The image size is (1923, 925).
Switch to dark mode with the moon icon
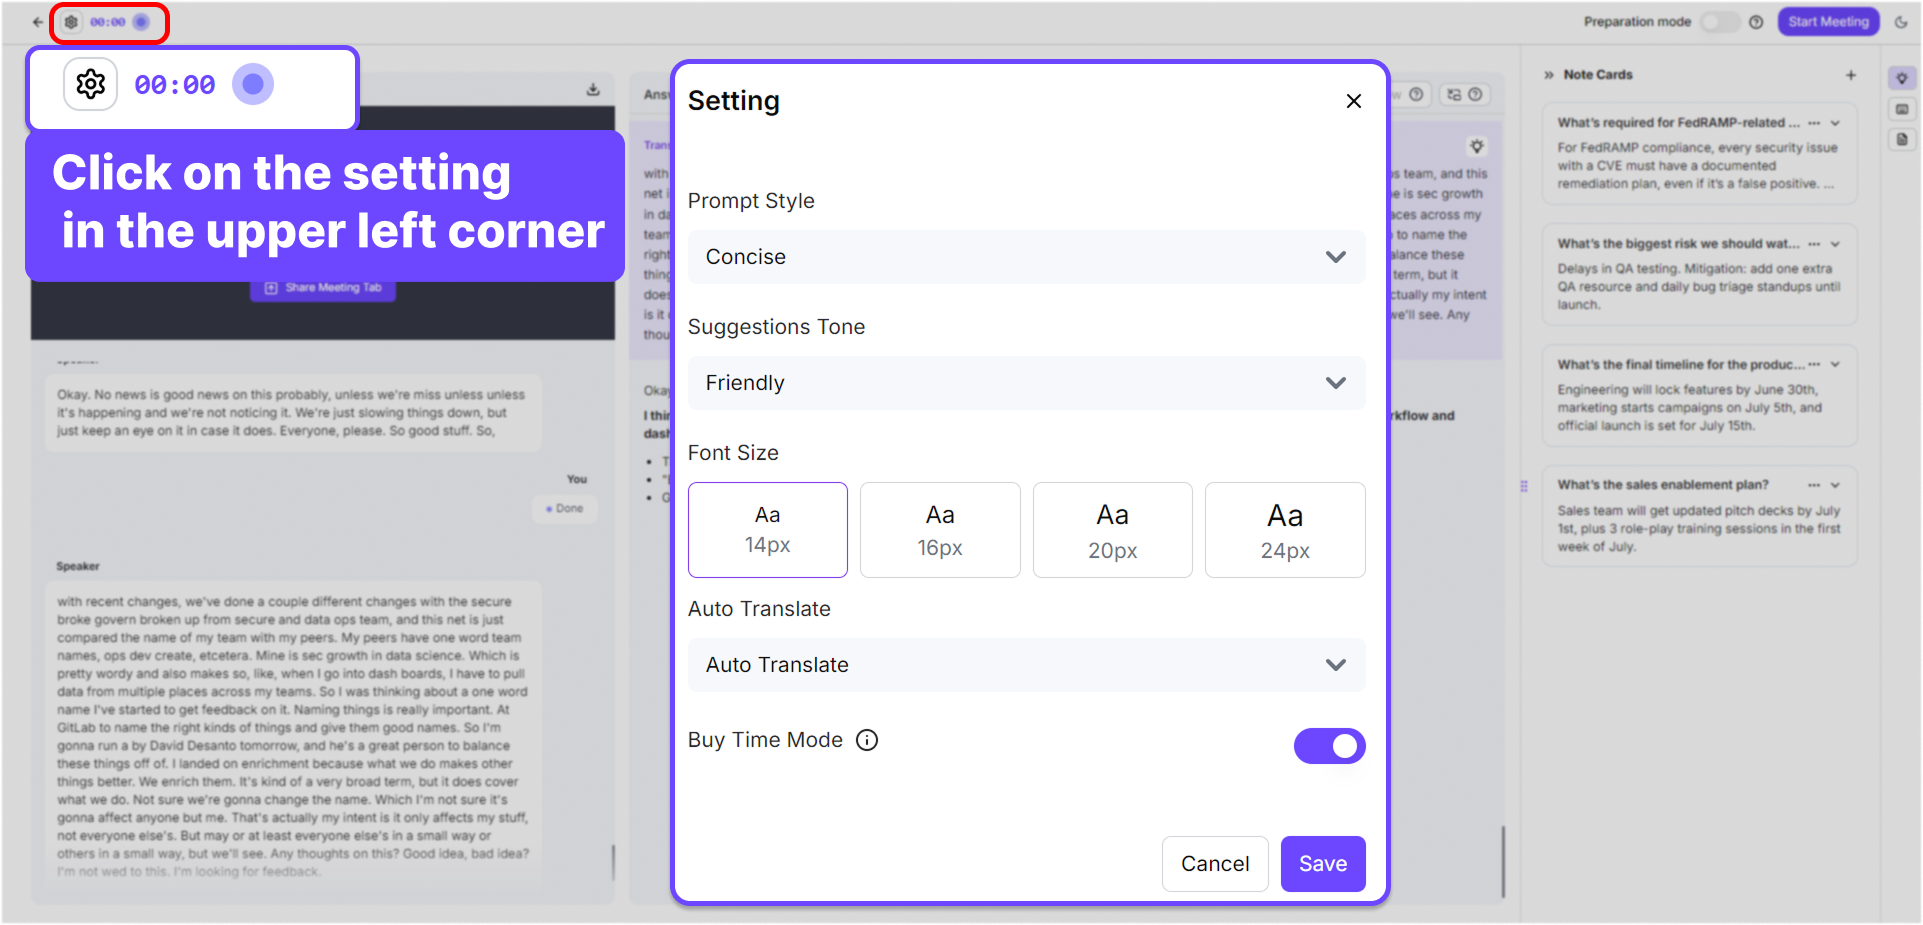click(x=1901, y=22)
